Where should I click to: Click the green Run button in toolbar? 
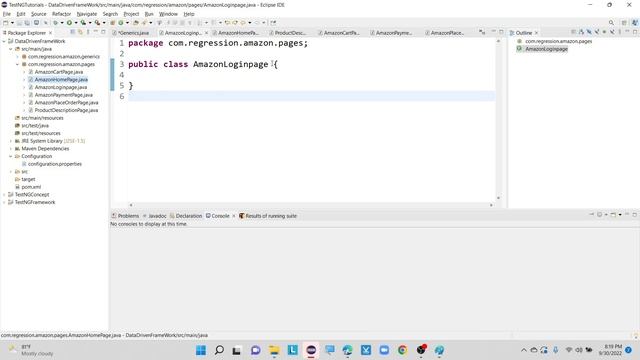click(69, 23)
